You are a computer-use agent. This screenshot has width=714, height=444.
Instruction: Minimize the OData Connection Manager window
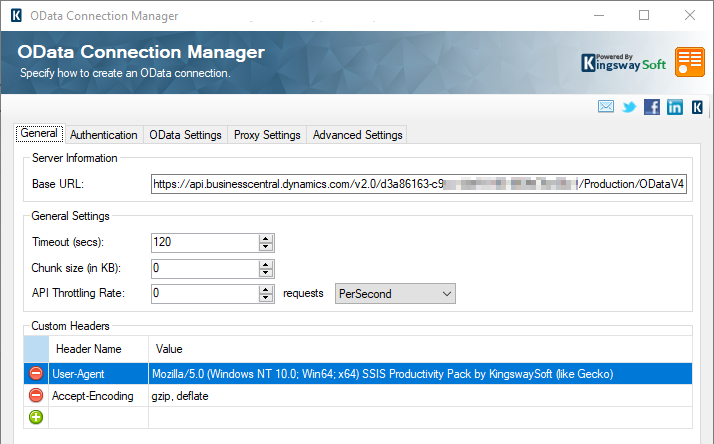pyautogui.click(x=599, y=15)
